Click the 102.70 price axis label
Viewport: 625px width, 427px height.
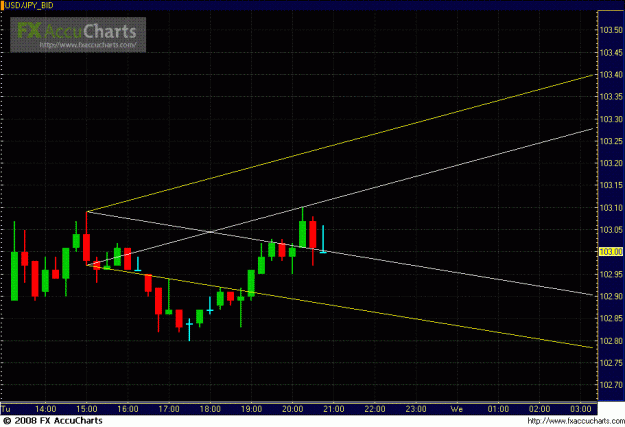[x=611, y=385]
